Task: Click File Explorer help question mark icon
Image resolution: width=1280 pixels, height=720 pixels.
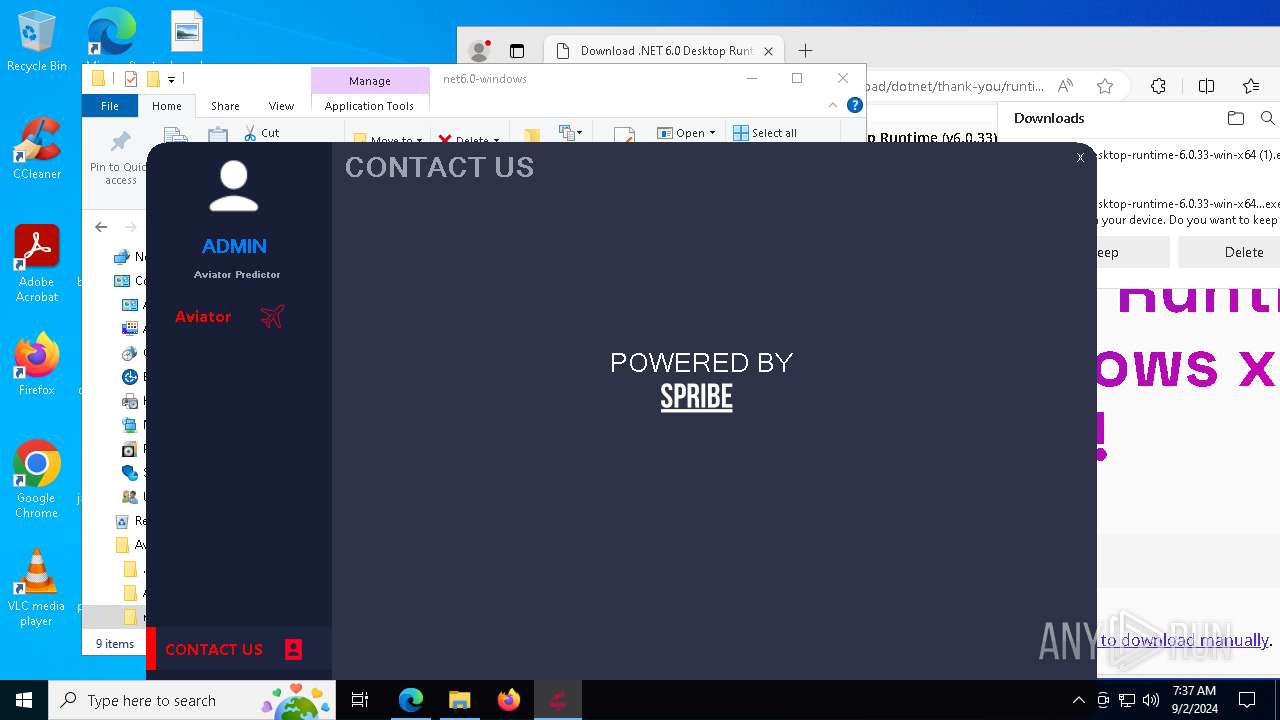Action: pos(855,105)
